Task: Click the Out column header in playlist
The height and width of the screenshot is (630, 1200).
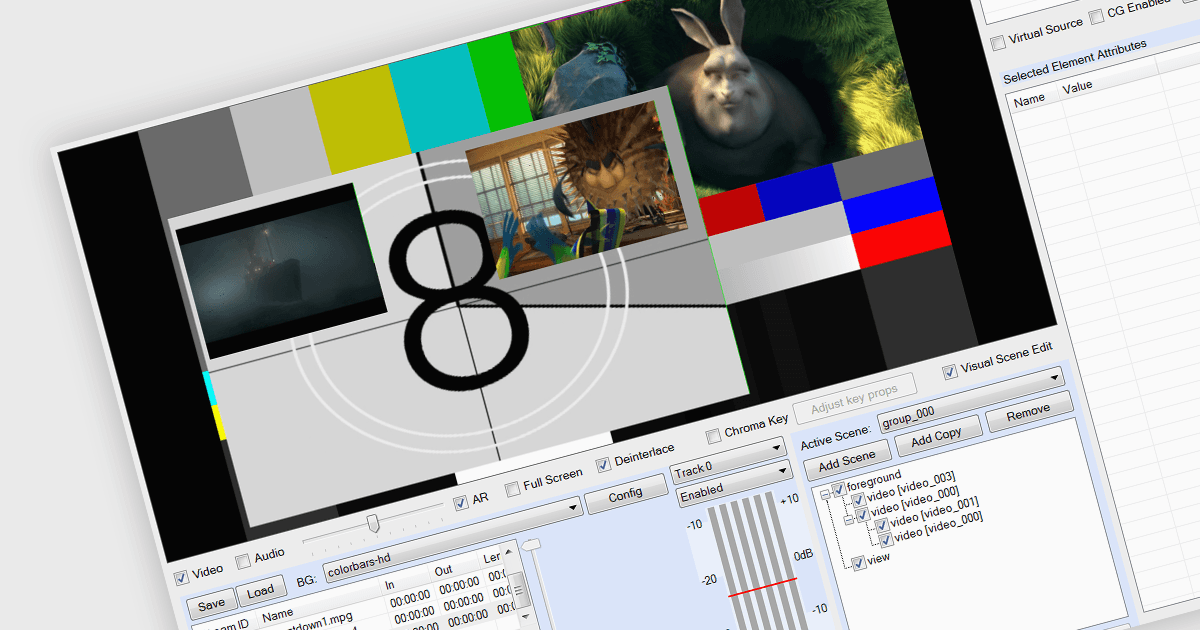Action: point(443,571)
